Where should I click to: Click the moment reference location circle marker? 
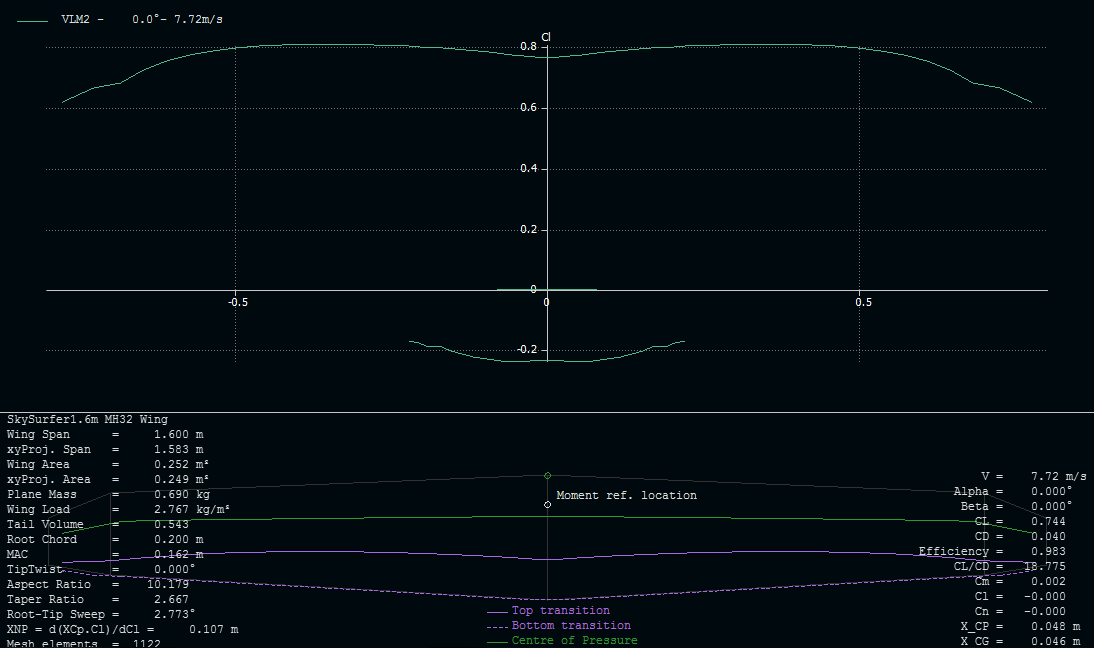tap(547, 505)
